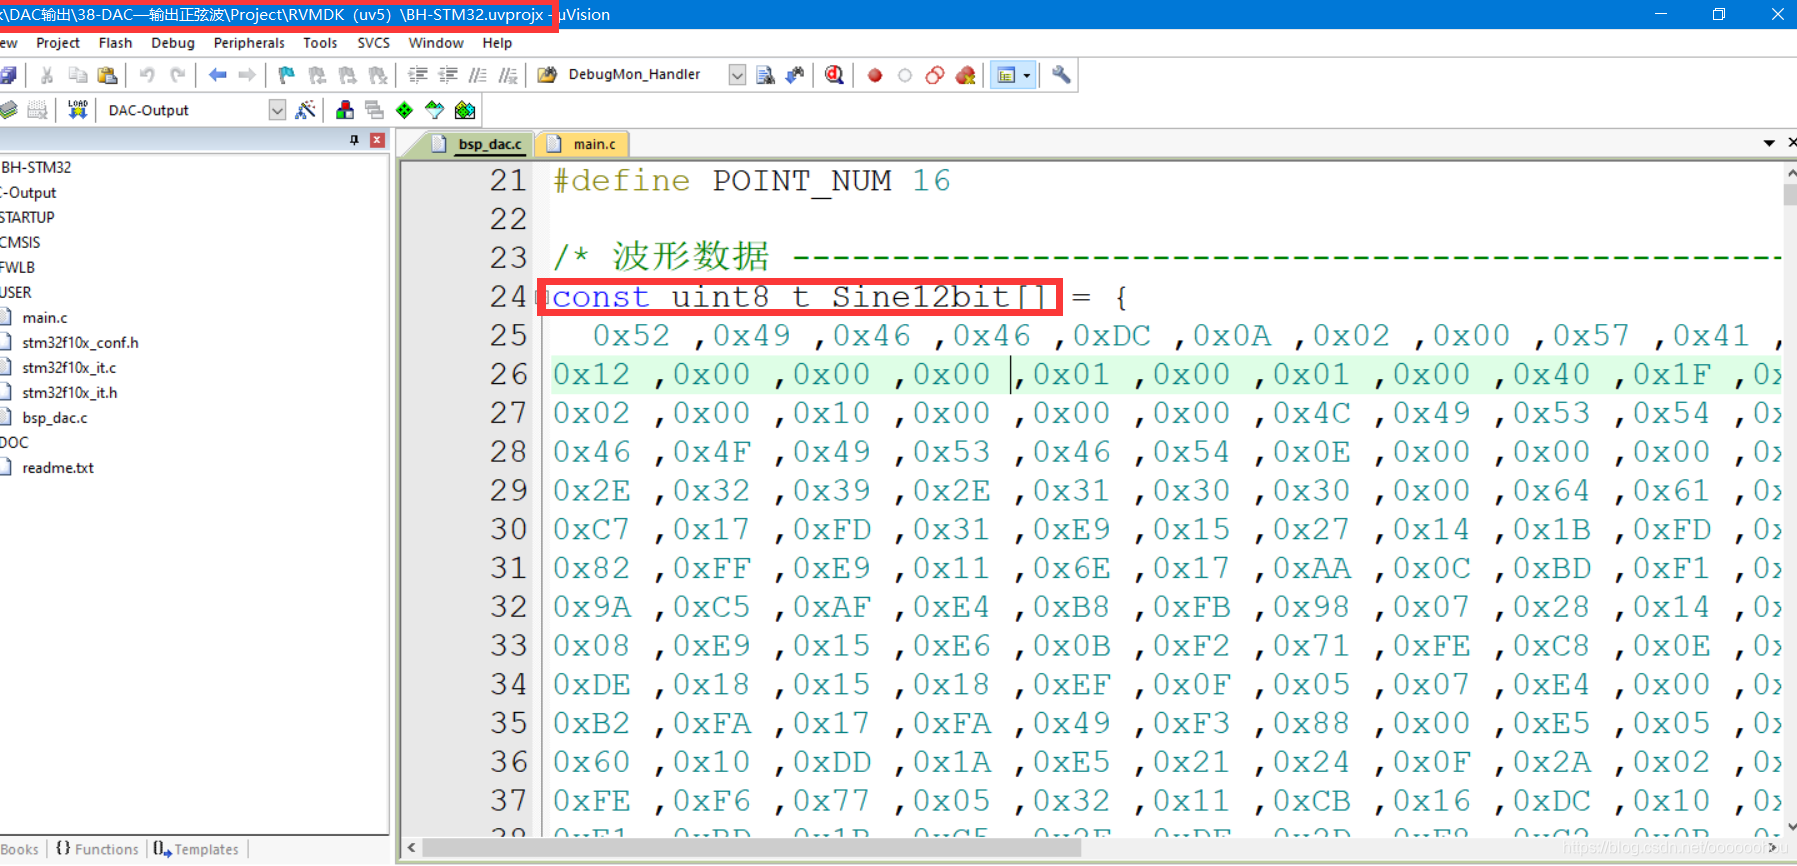Select stm32f10x_it.h in project tree
The image size is (1797, 866).
69,392
